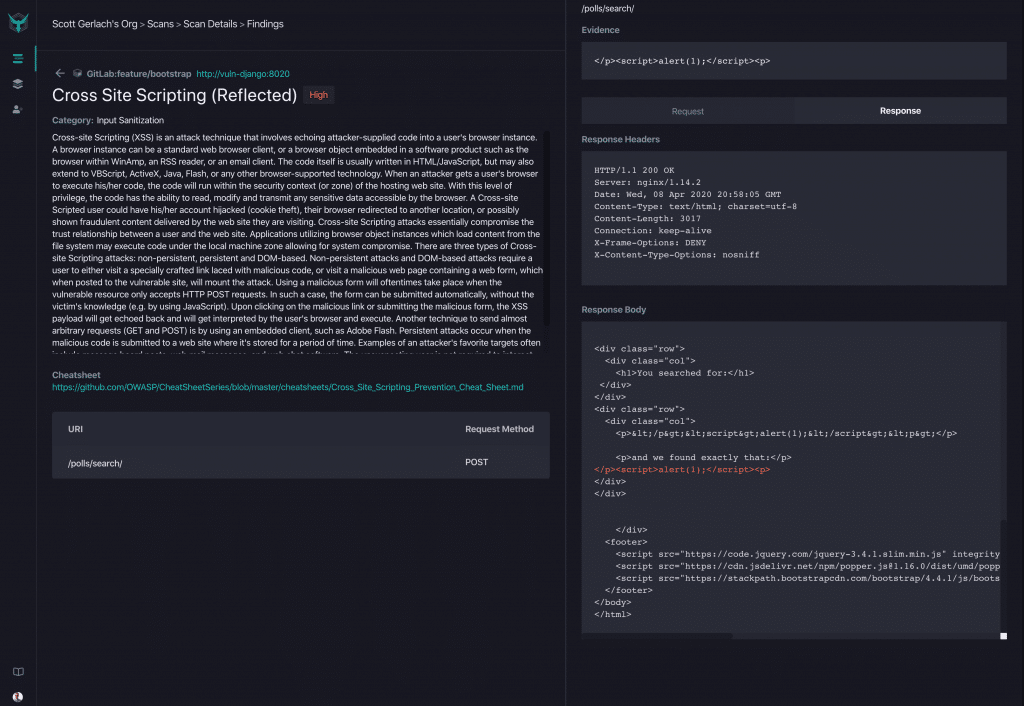The height and width of the screenshot is (706, 1024).
Task: Switch to the Request tab
Action: (688, 111)
